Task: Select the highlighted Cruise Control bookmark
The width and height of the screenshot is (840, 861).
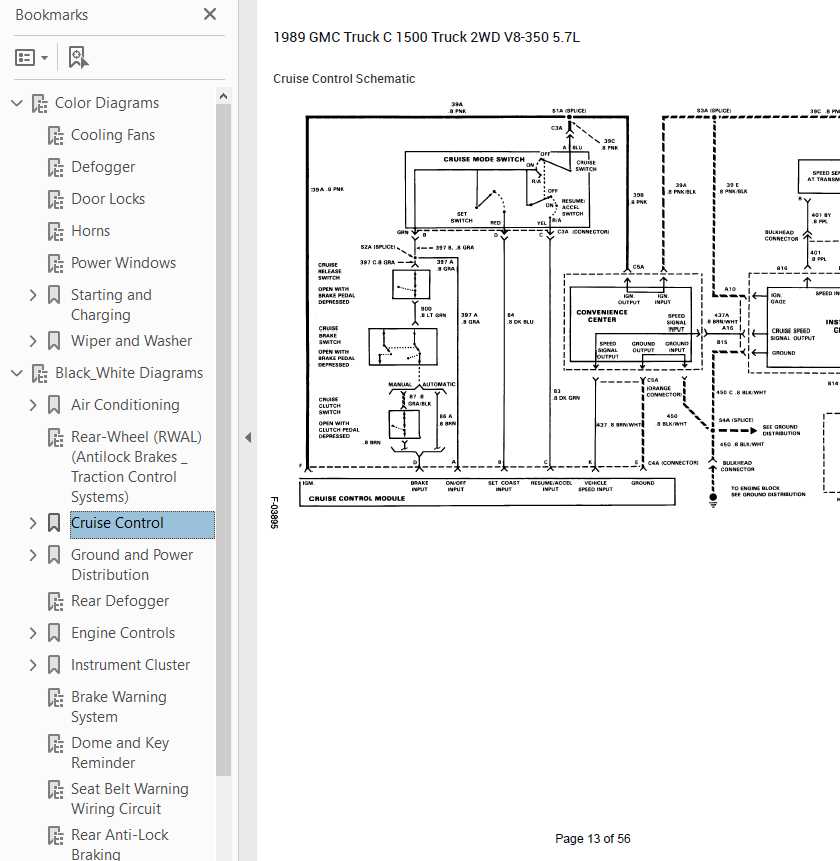Action: pos(142,524)
